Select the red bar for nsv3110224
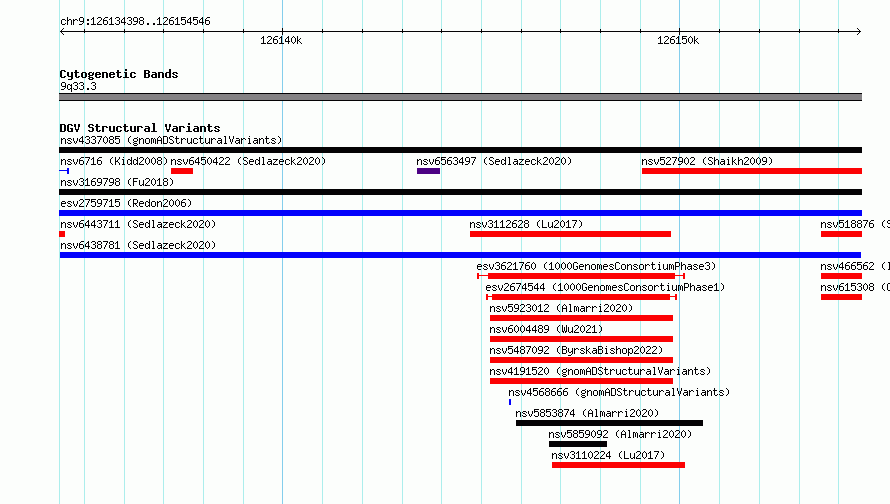The width and height of the screenshot is (890, 504). click(x=618, y=465)
